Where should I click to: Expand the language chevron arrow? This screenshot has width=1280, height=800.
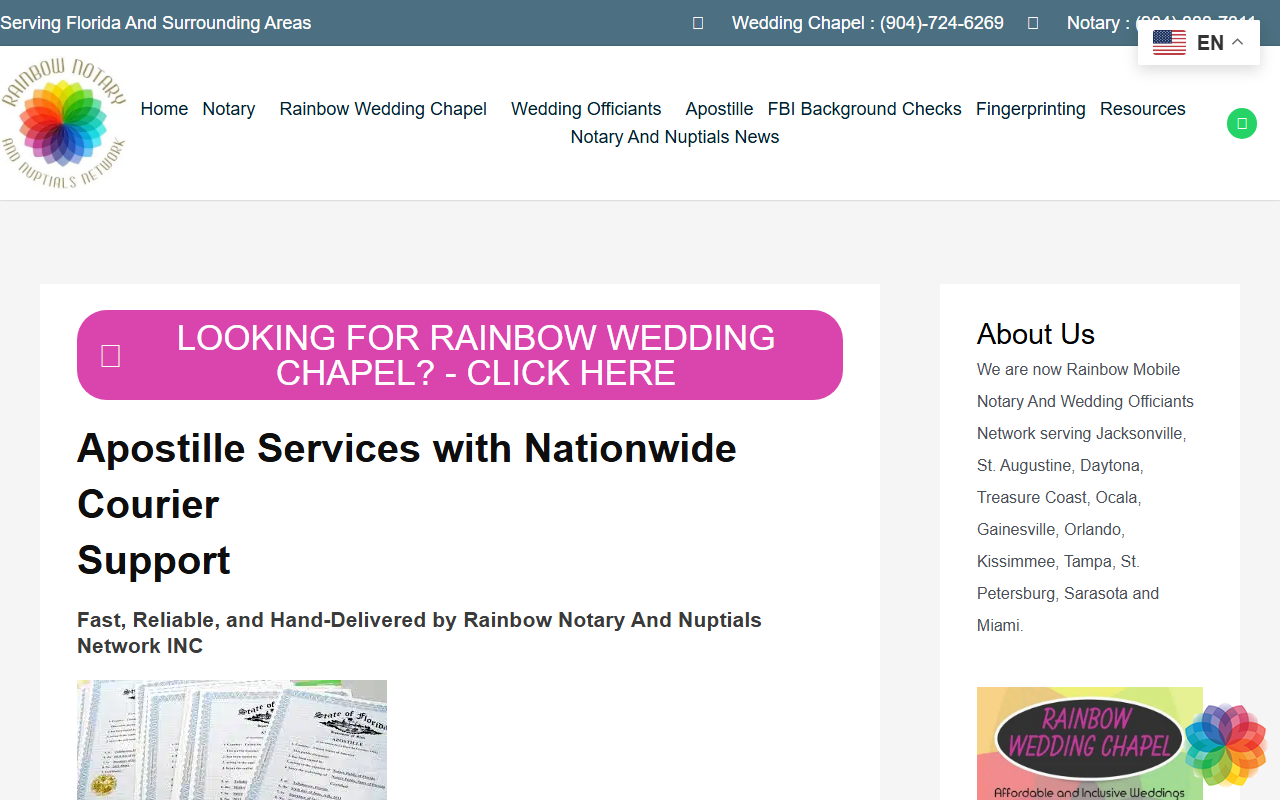pyautogui.click(x=1237, y=42)
